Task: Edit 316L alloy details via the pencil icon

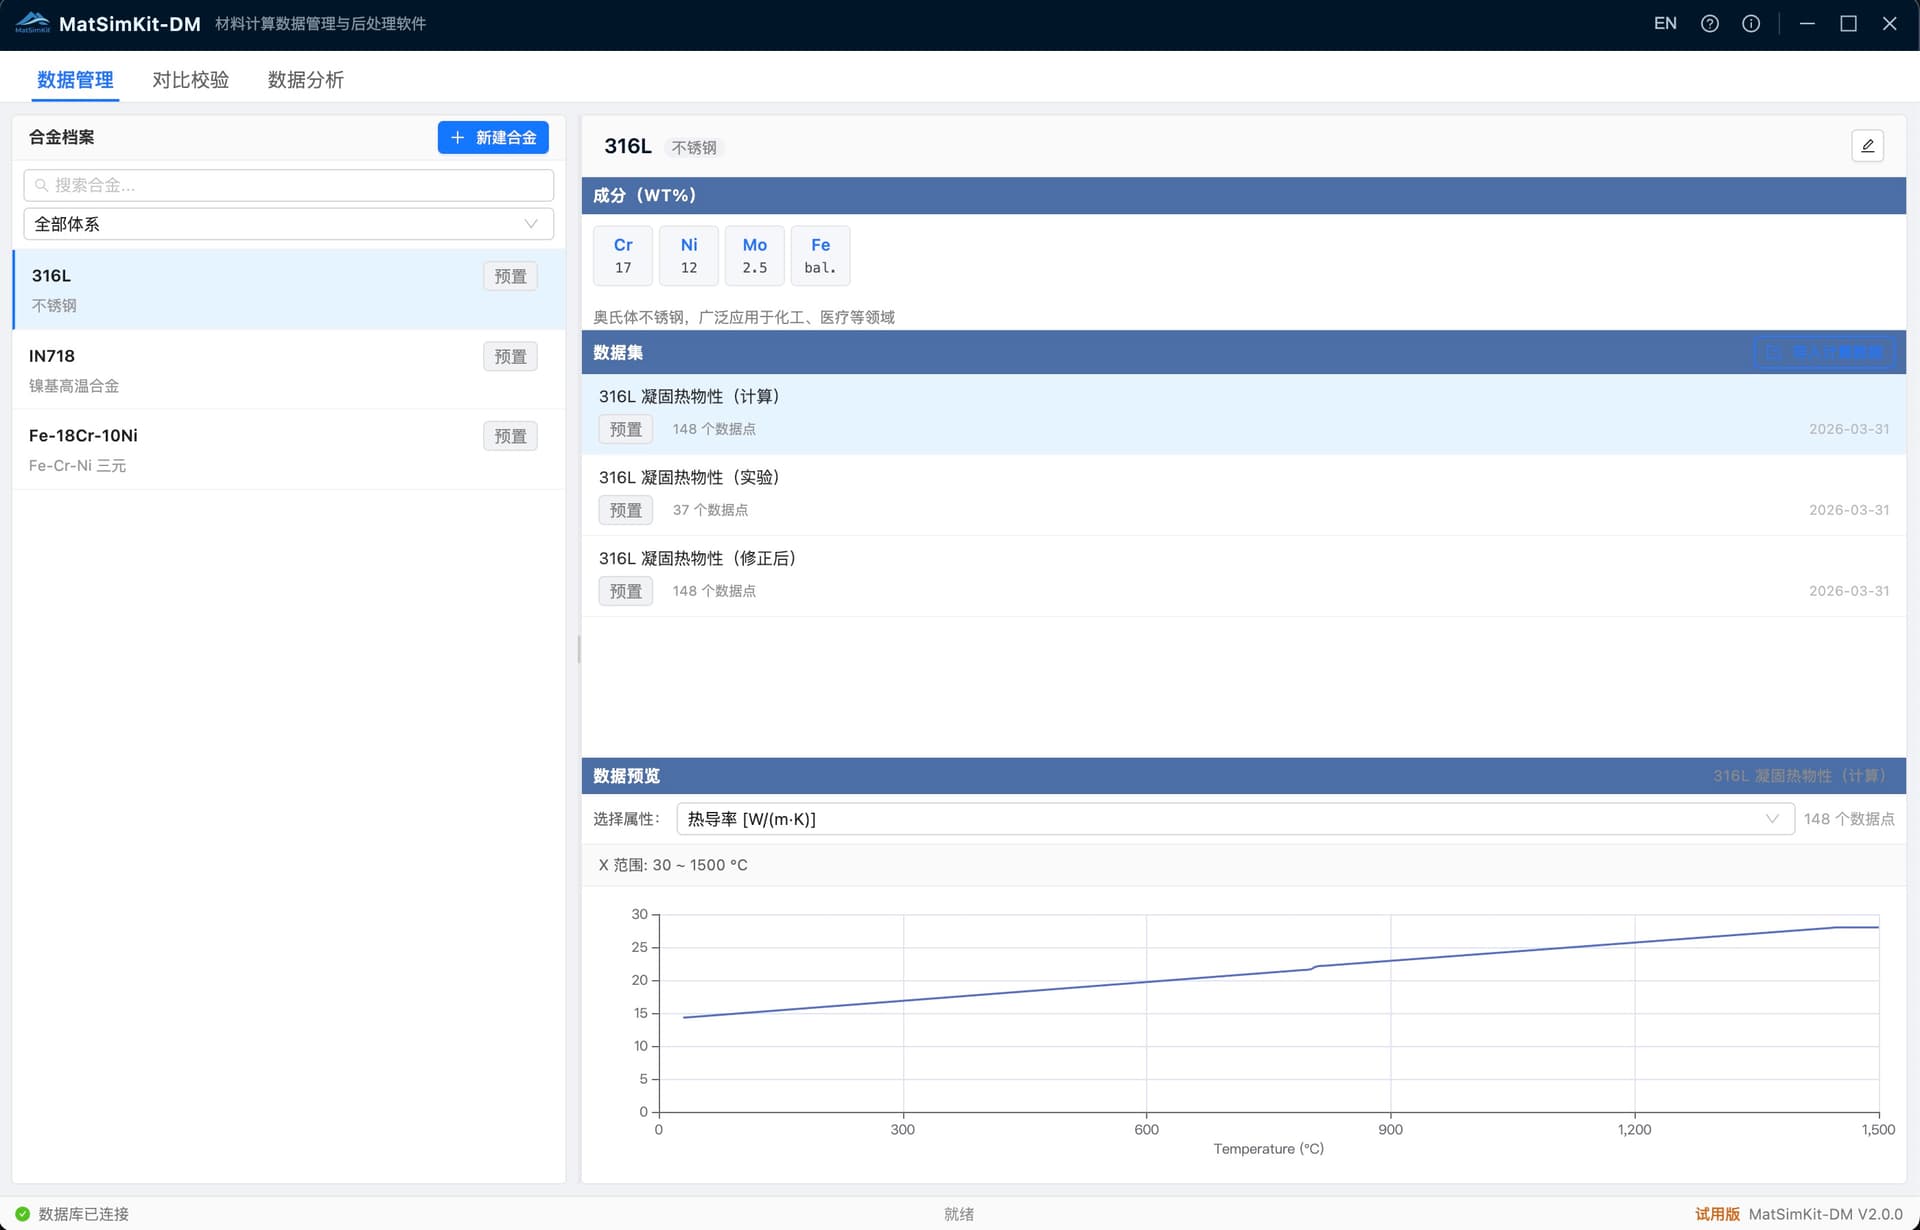Action: (x=1868, y=146)
